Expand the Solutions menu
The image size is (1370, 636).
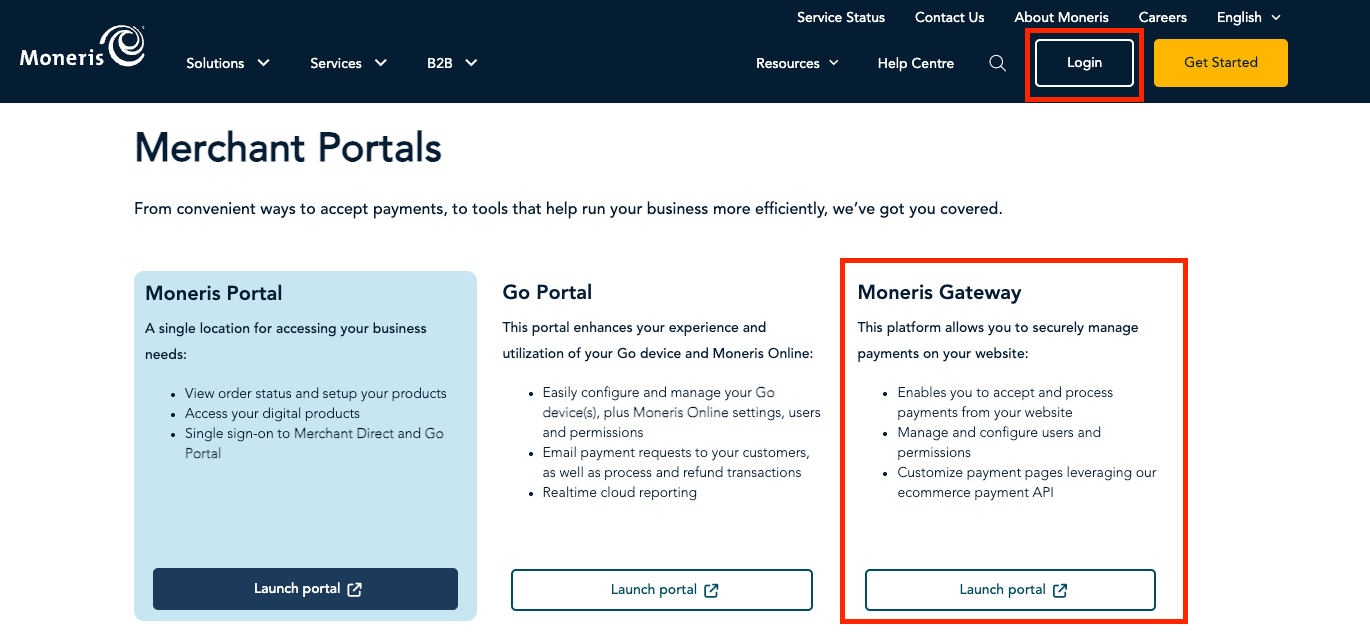(x=228, y=63)
